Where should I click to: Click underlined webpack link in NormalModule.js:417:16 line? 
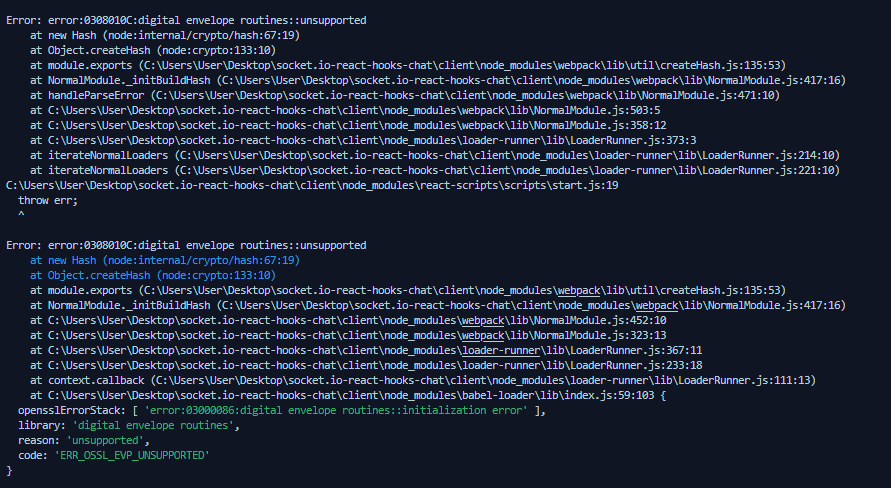[656, 305]
